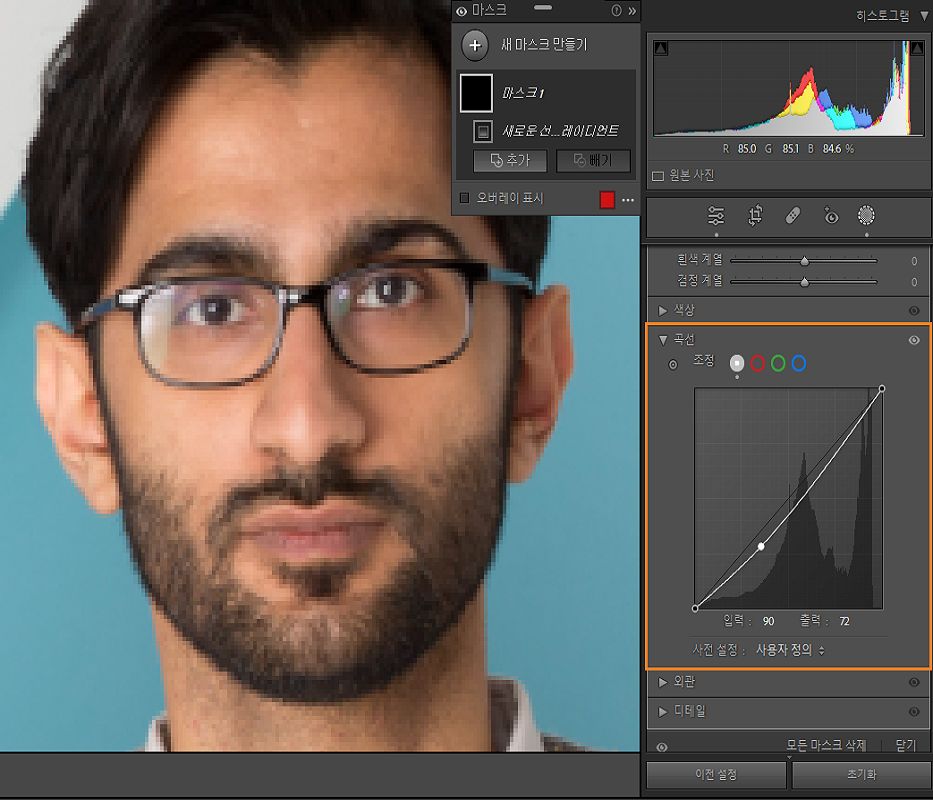Click the 마스크 1 name label
Screen dimensions: 933x800
pyautogui.click(x=523, y=93)
